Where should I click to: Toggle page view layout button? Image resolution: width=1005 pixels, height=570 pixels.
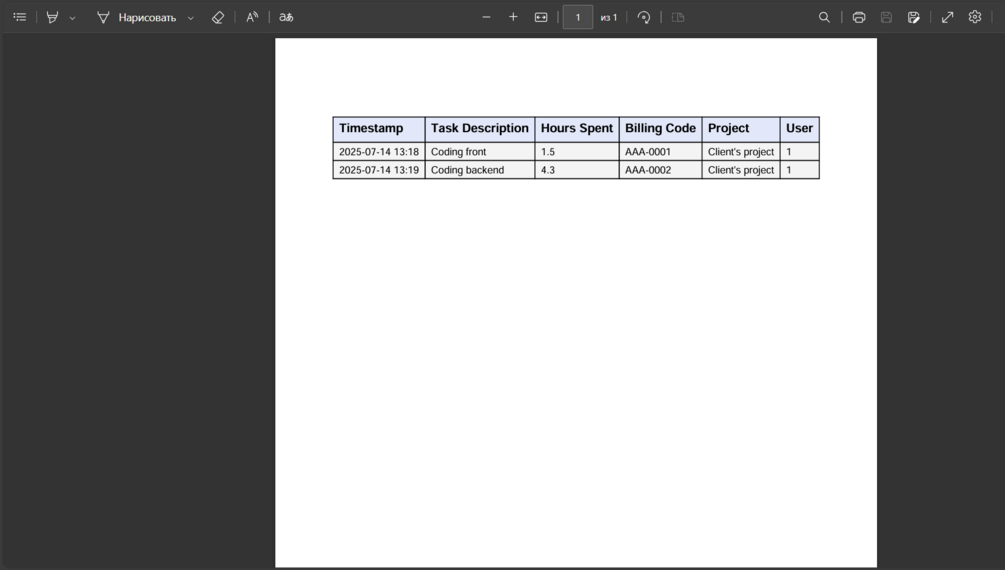pos(677,17)
